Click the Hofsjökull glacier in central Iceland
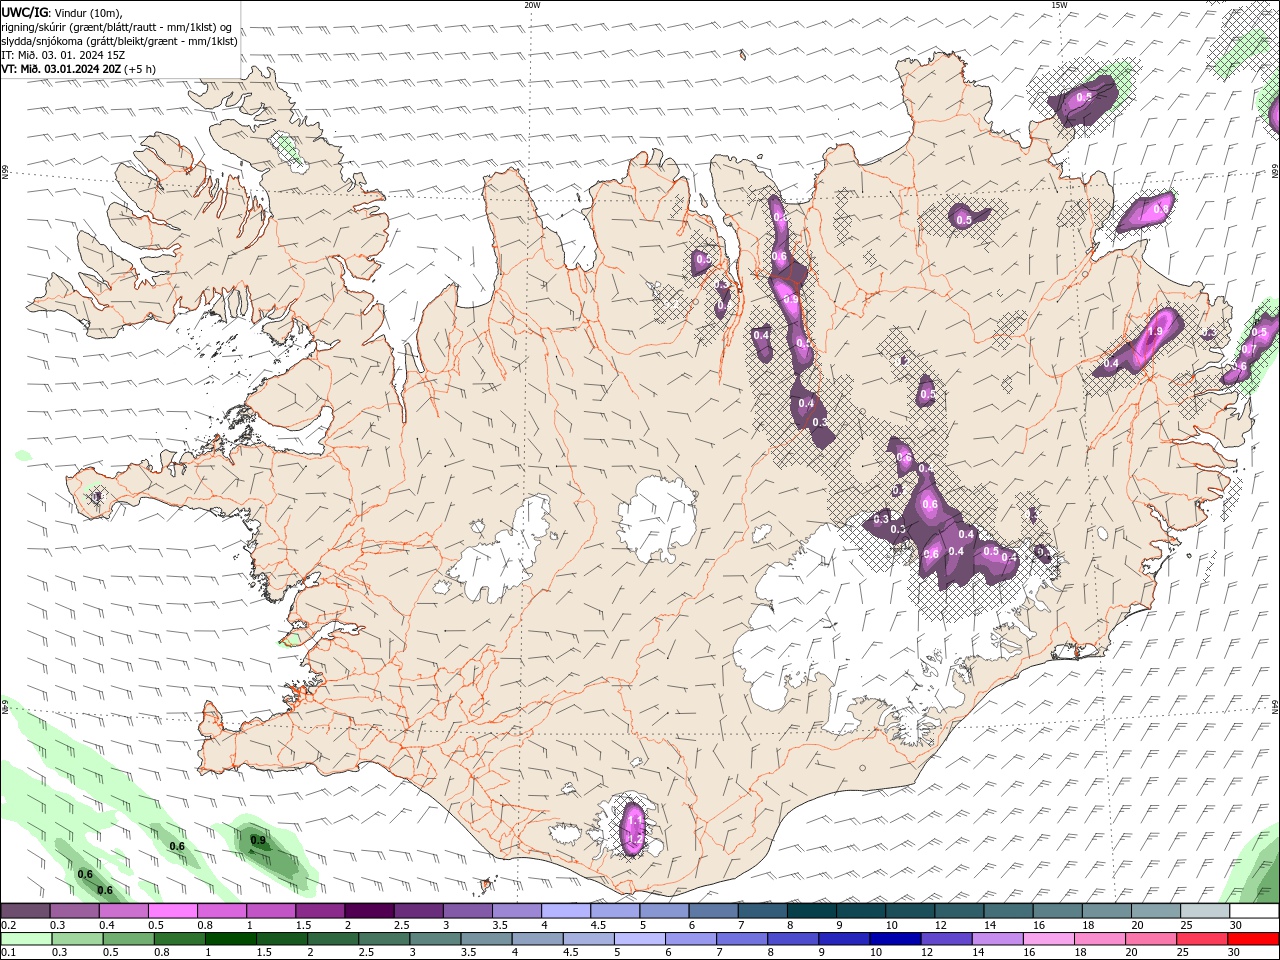Viewport: 1280px width, 960px height. tap(657, 520)
